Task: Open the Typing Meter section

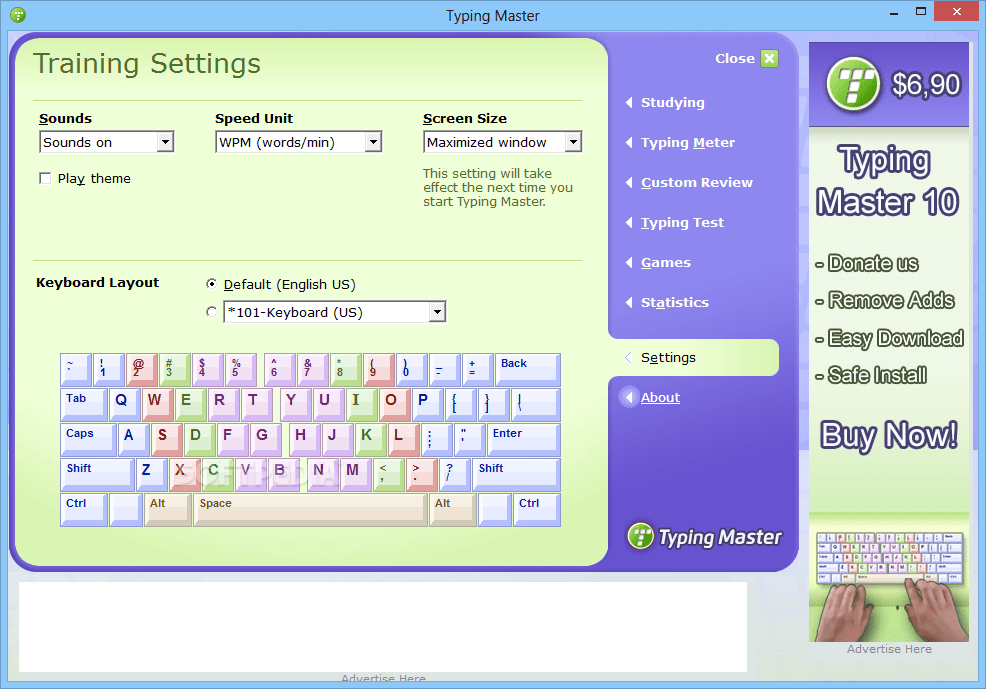Action: (x=687, y=143)
